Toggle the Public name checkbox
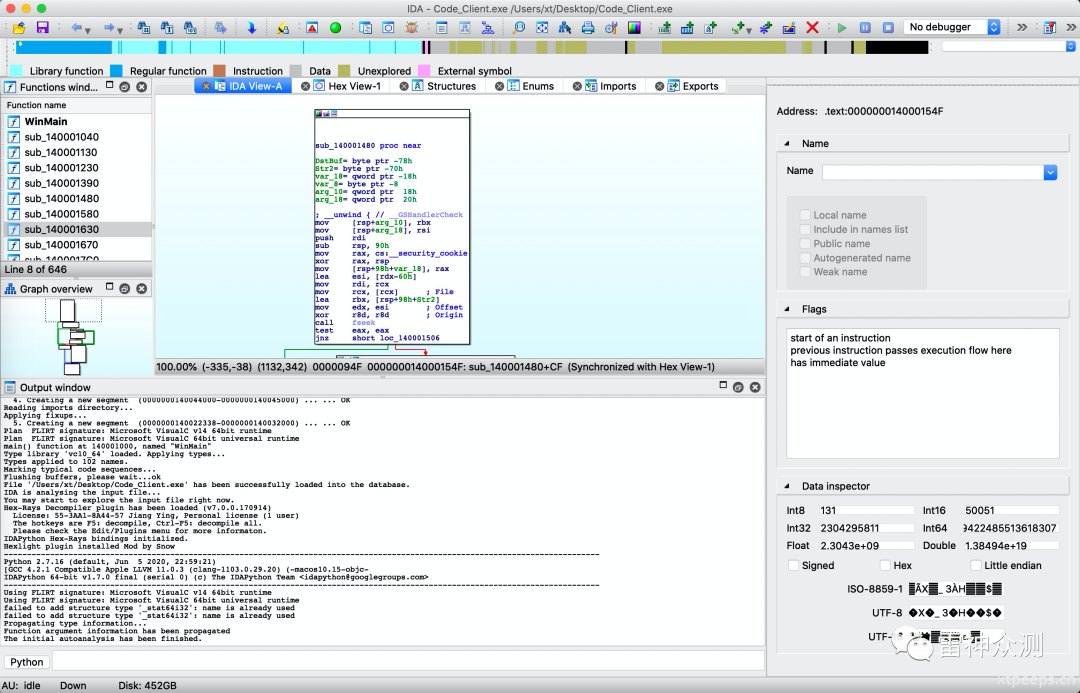The height and width of the screenshot is (693, 1080). click(805, 243)
